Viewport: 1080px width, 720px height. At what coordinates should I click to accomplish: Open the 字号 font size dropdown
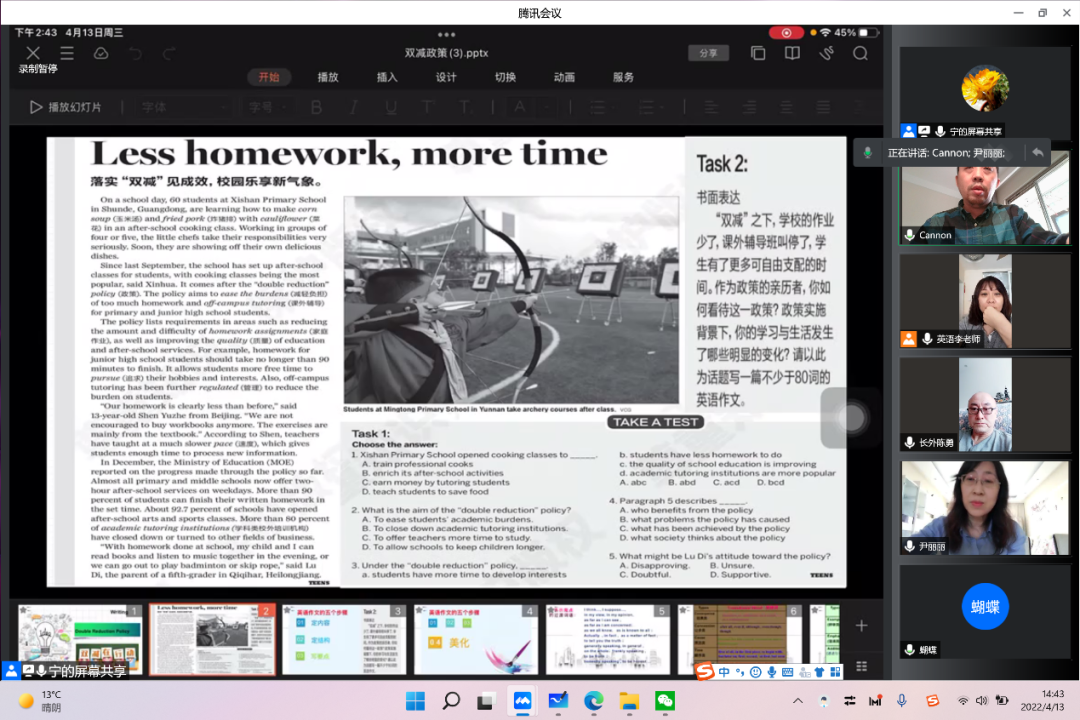tap(267, 107)
